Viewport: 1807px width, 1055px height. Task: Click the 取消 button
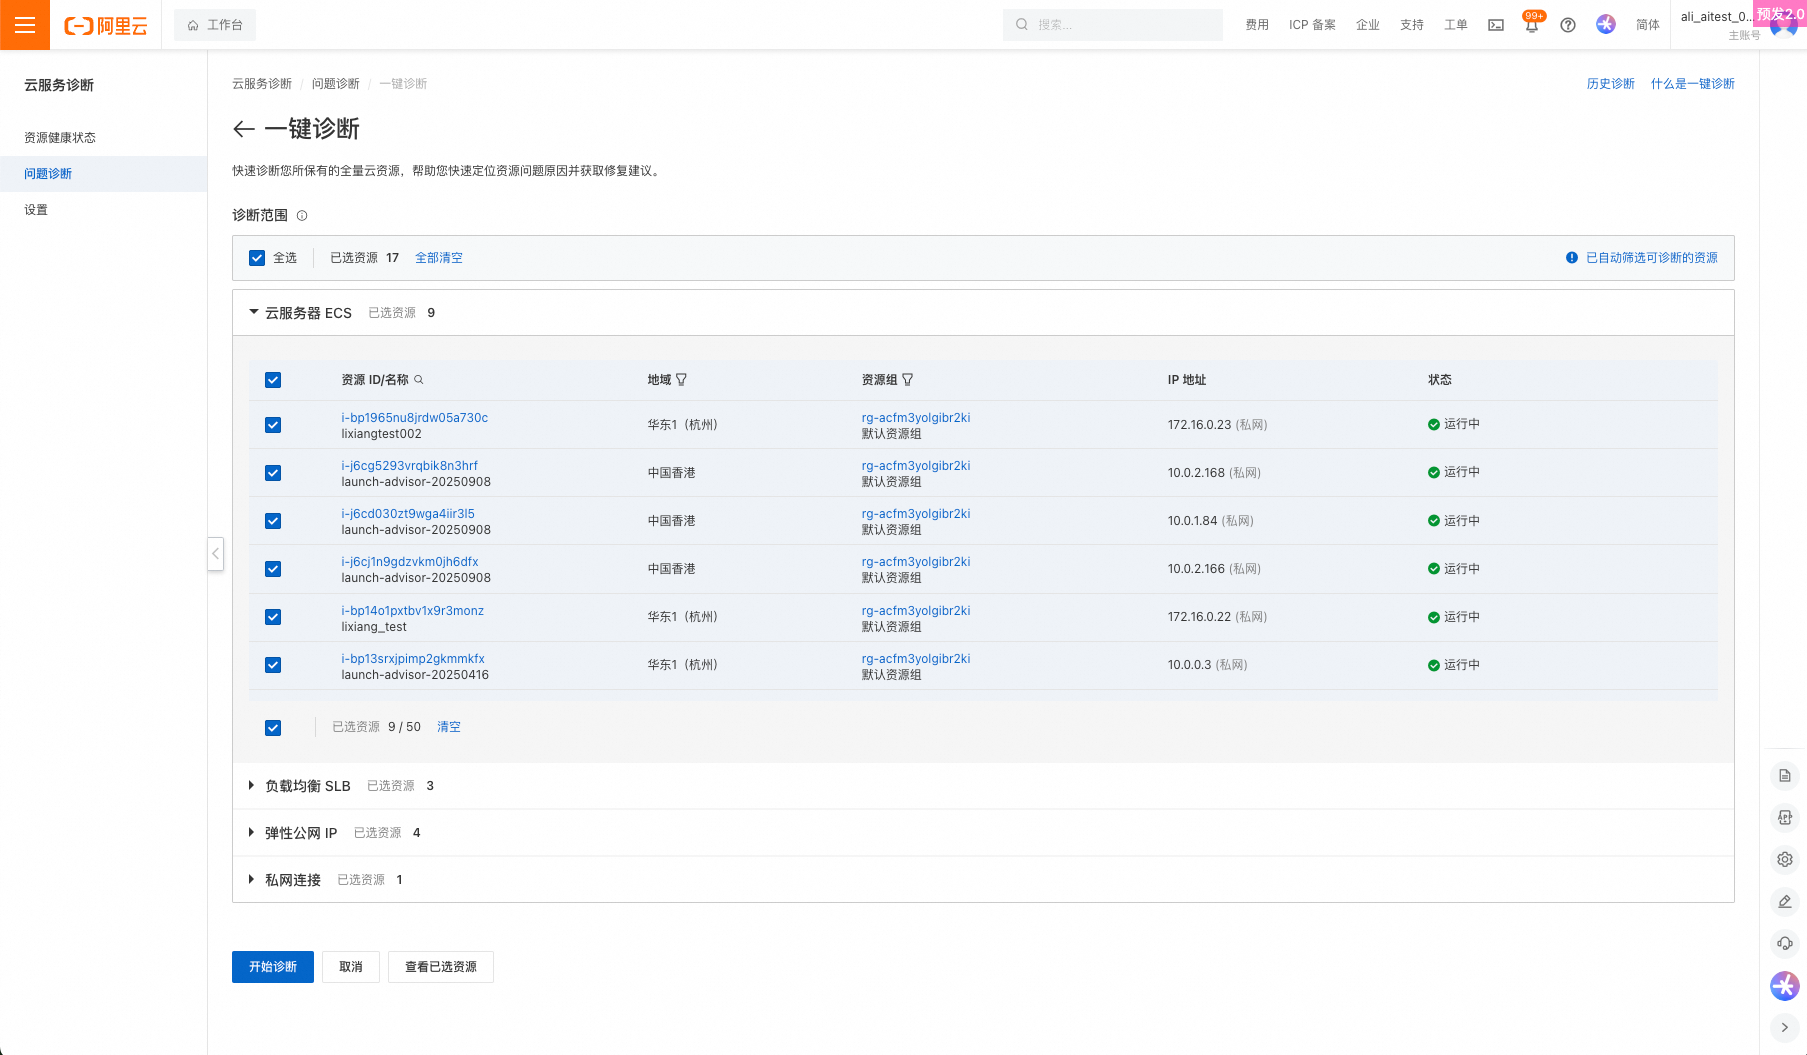351,967
